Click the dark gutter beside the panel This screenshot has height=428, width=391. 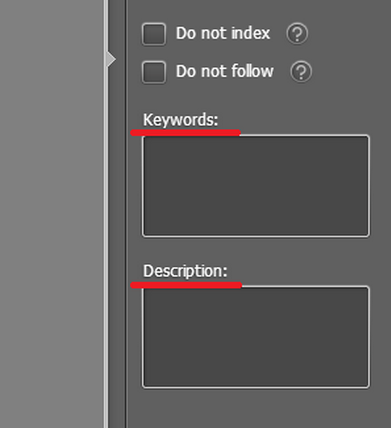coord(117,233)
